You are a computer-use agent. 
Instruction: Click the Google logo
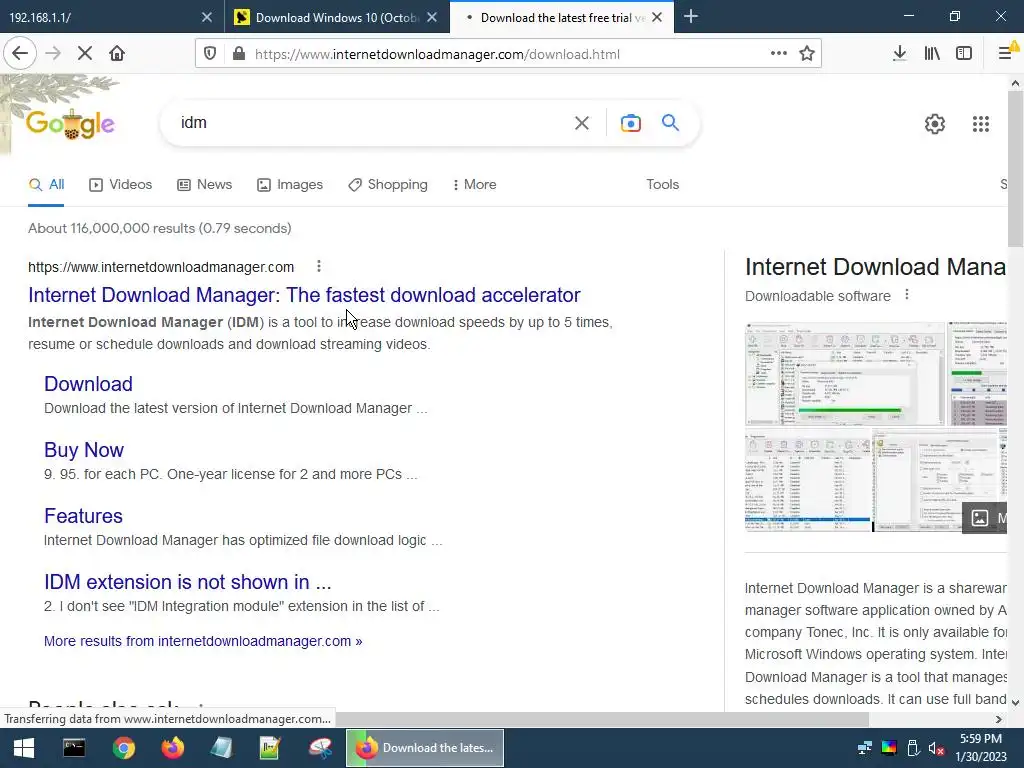tap(71, 123)
